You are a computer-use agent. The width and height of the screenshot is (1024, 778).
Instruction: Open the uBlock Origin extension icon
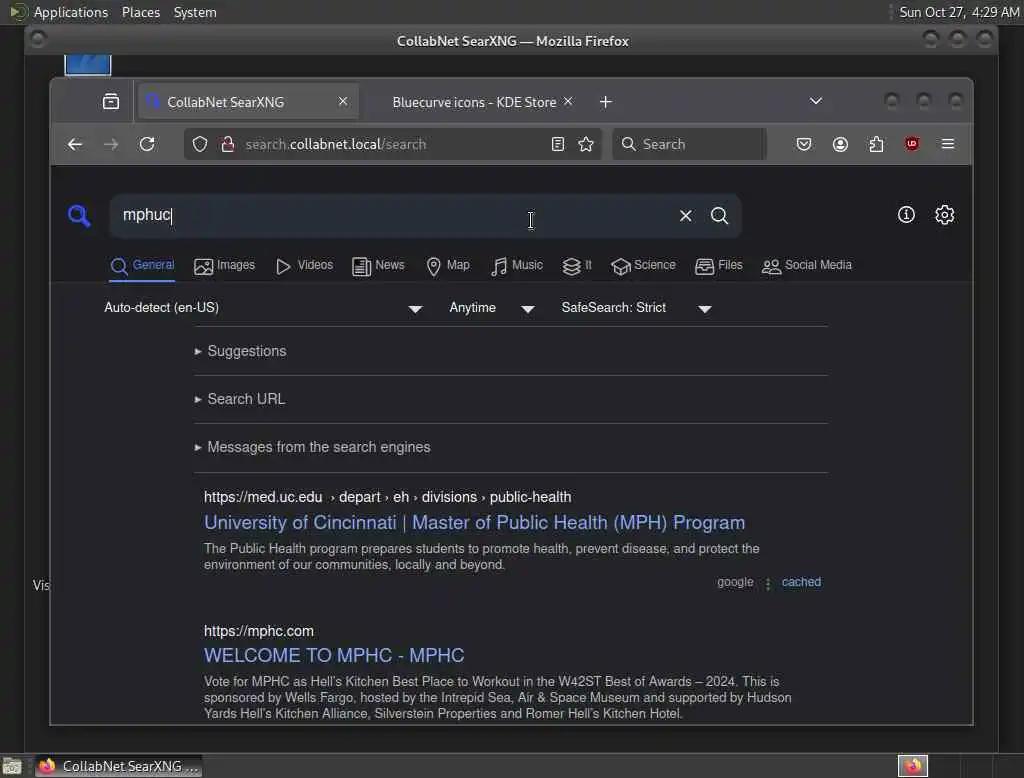coord(912,144)
